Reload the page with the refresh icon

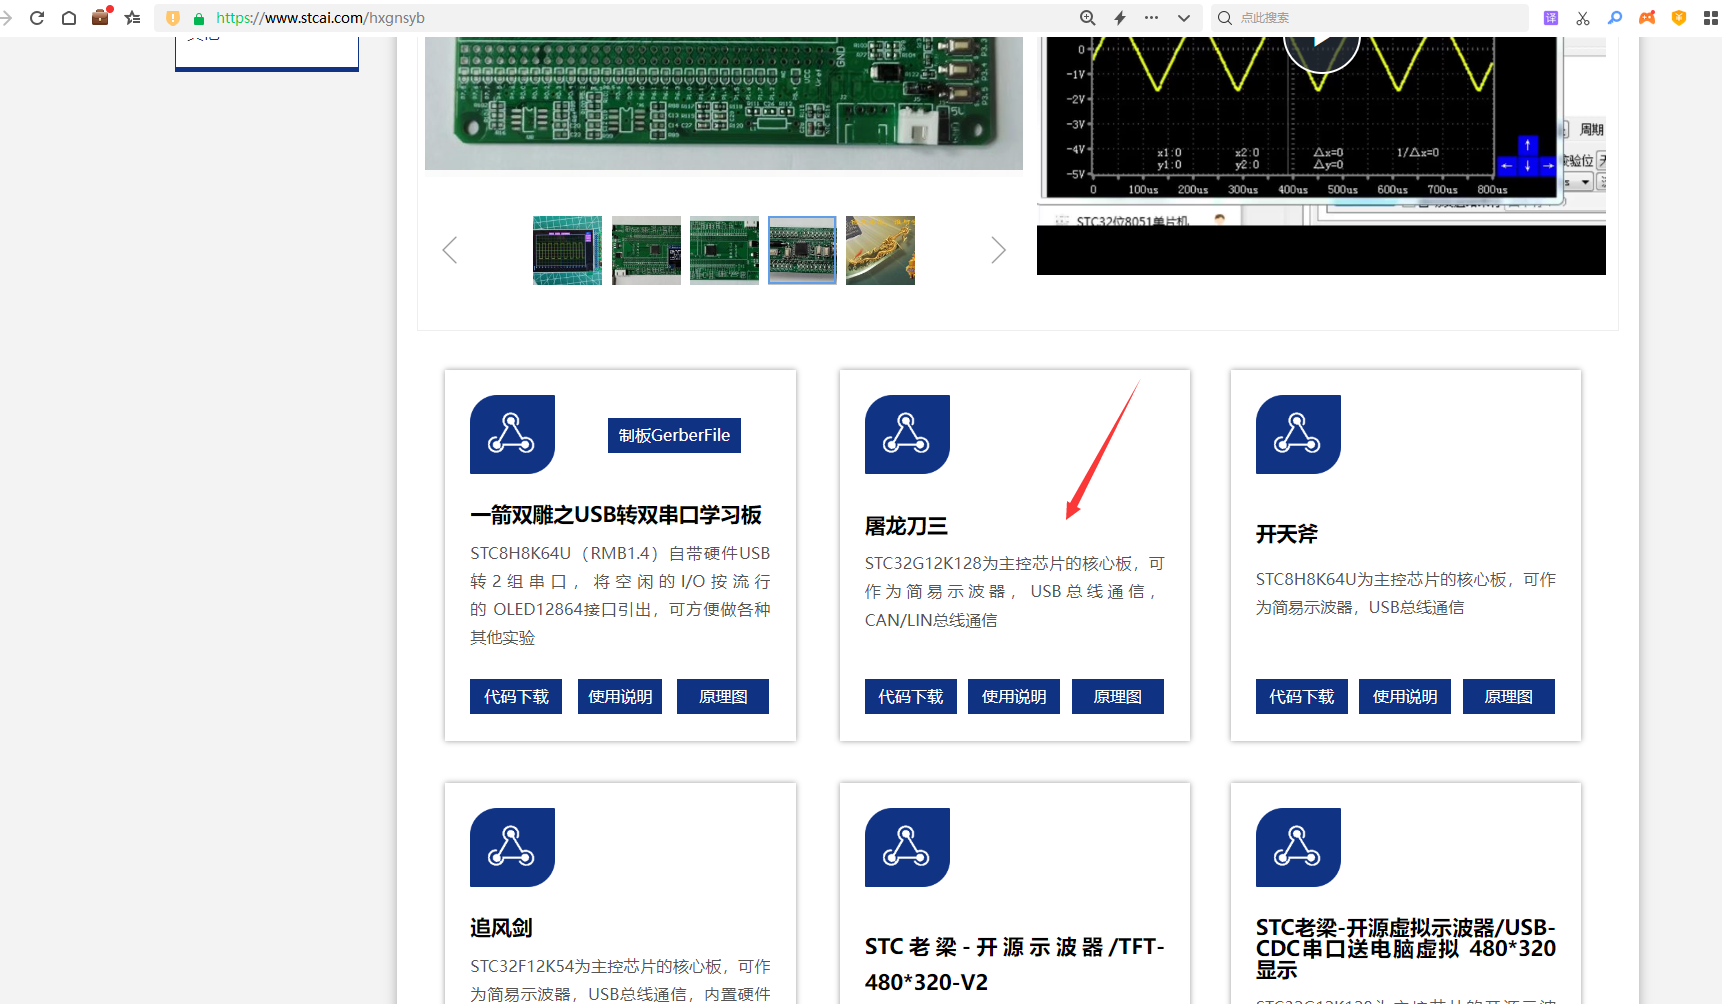point(37,18)
